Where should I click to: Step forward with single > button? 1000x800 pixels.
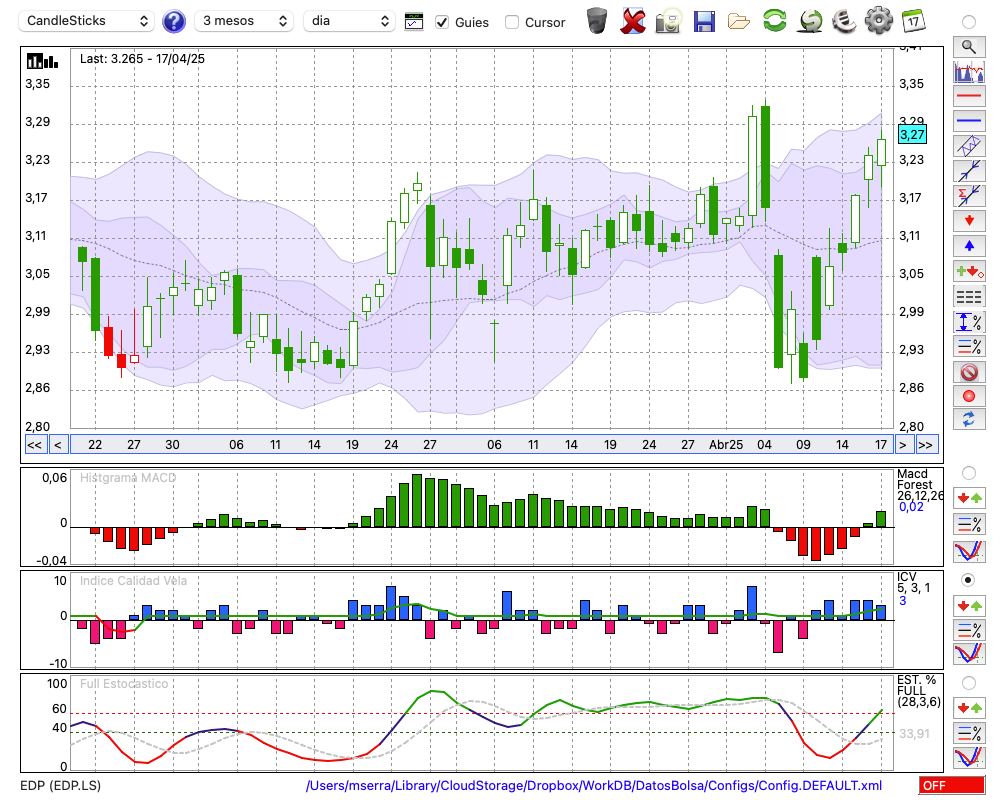pos(902,445)
